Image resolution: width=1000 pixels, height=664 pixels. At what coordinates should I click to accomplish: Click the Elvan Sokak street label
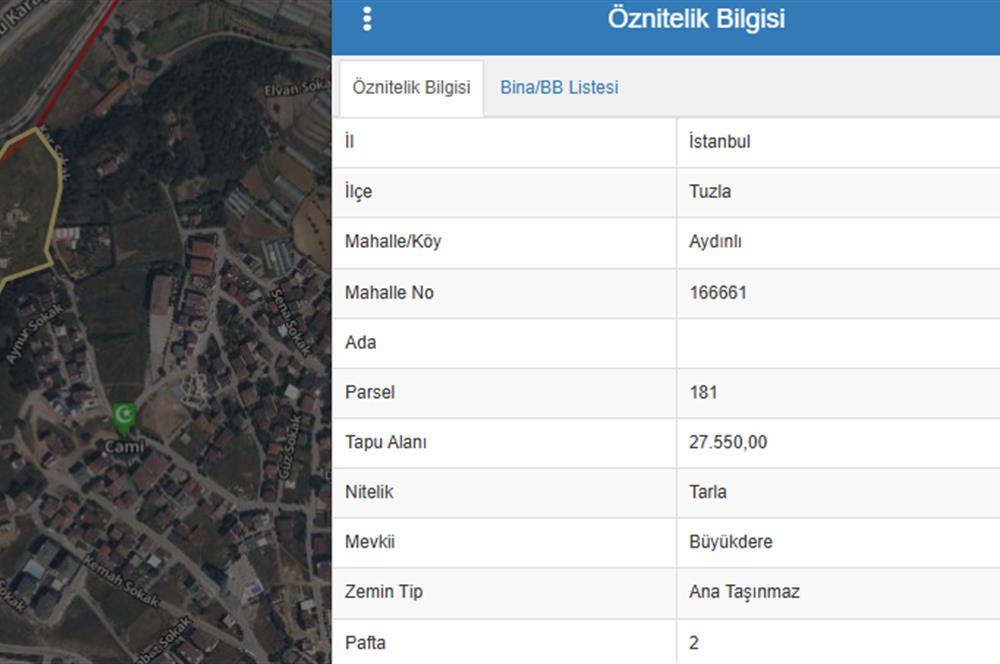tap(297, 87)
